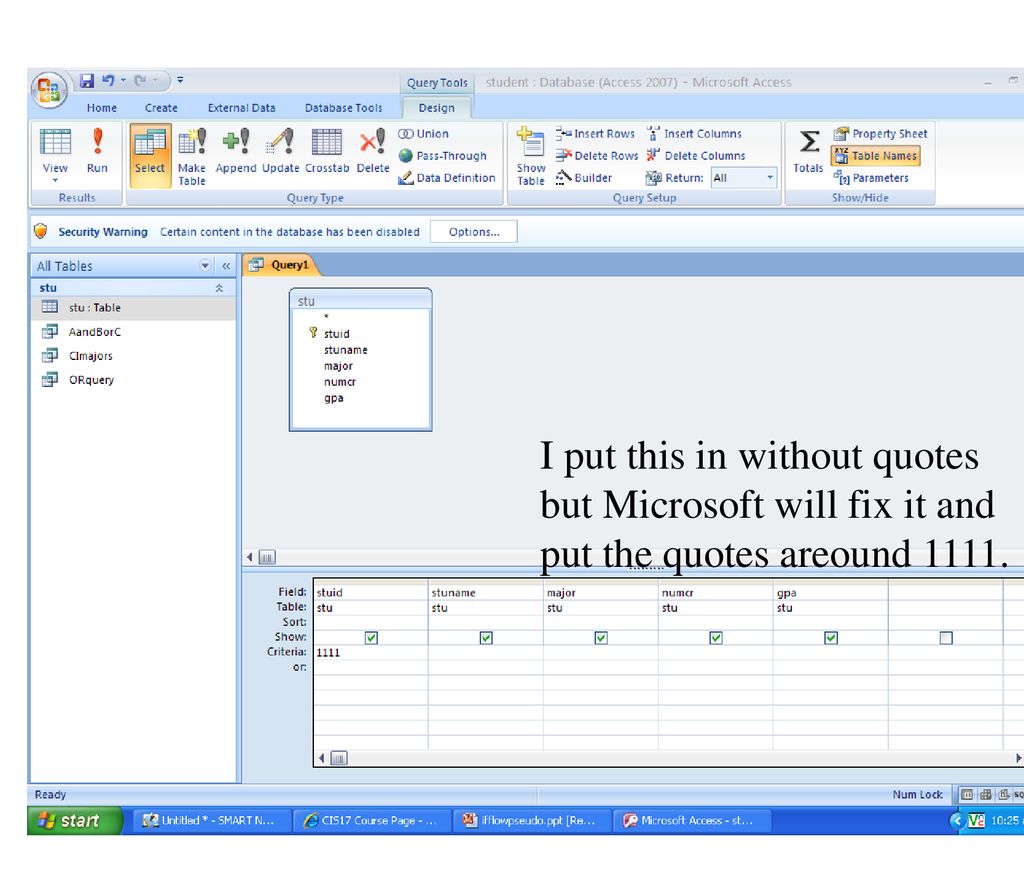Open the Undo history dropdown arrow
The height and width of the screenshot is (874, 1024).
point(123,80)
